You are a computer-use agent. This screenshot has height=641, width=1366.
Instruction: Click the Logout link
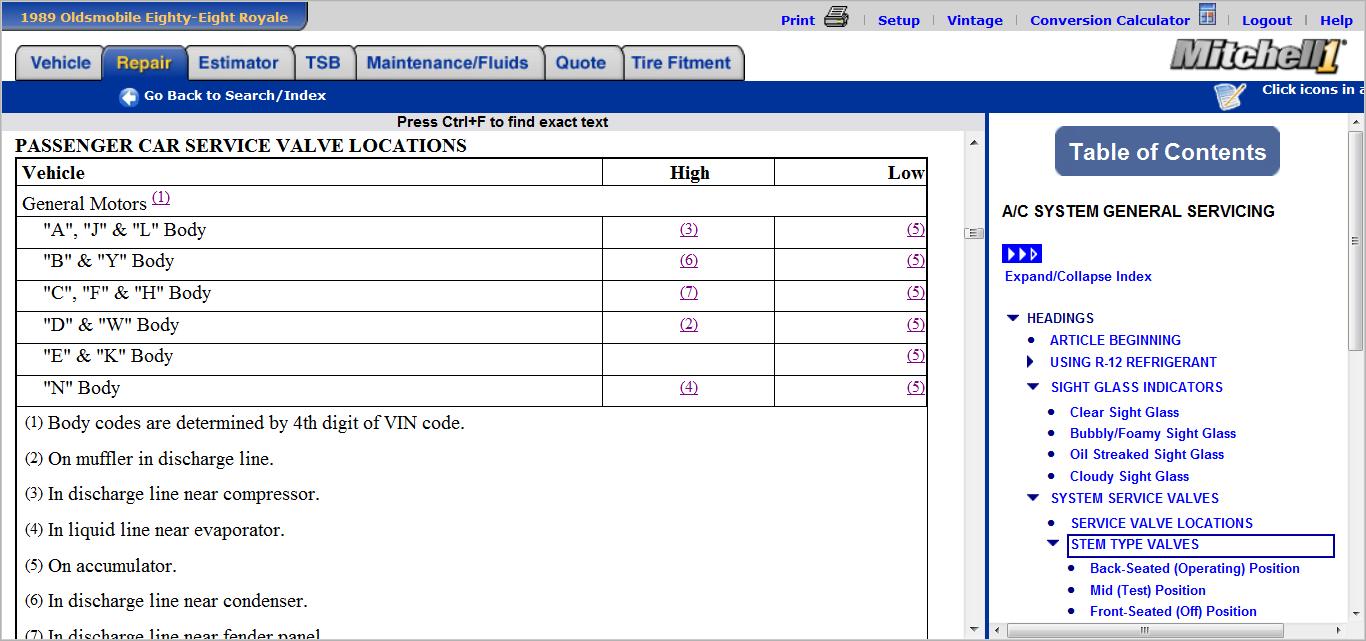click(x=1267, y=20)
